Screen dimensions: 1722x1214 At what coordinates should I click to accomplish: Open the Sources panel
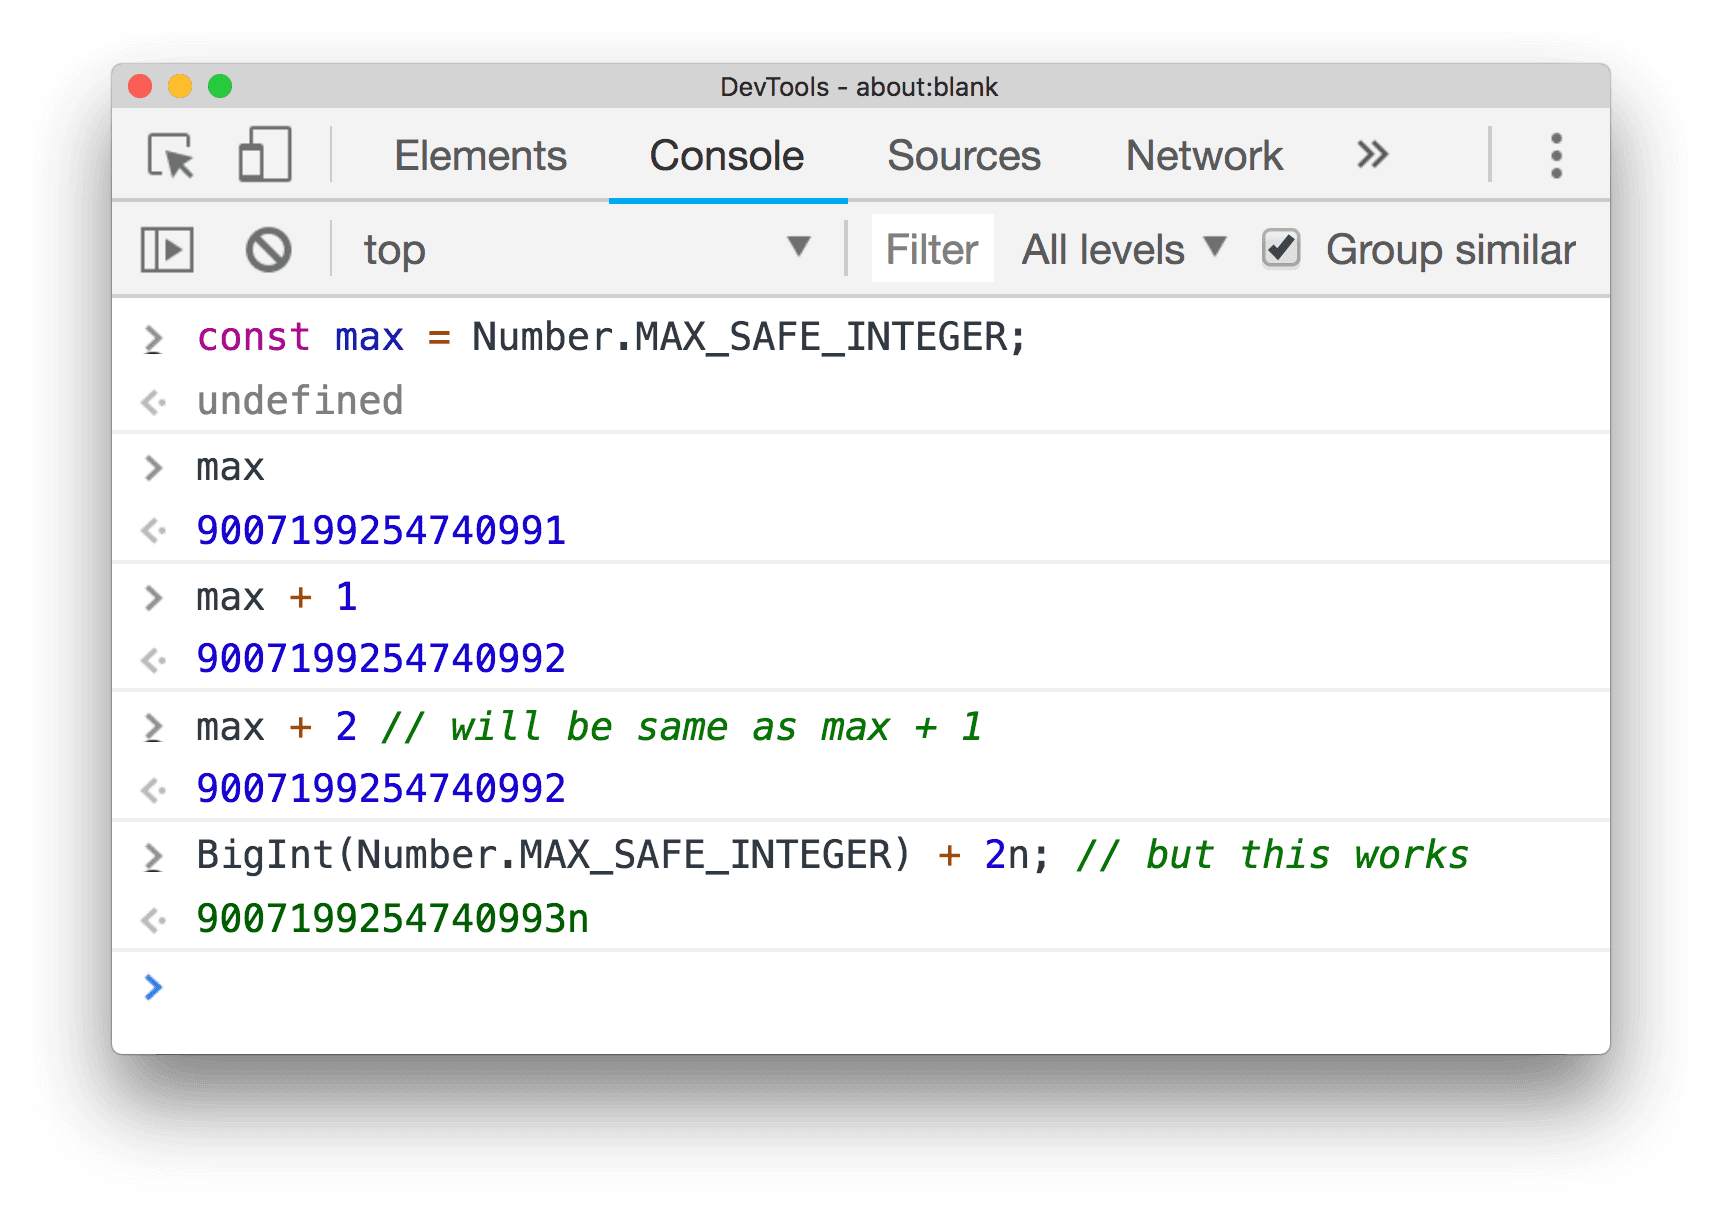click(963, 156)
